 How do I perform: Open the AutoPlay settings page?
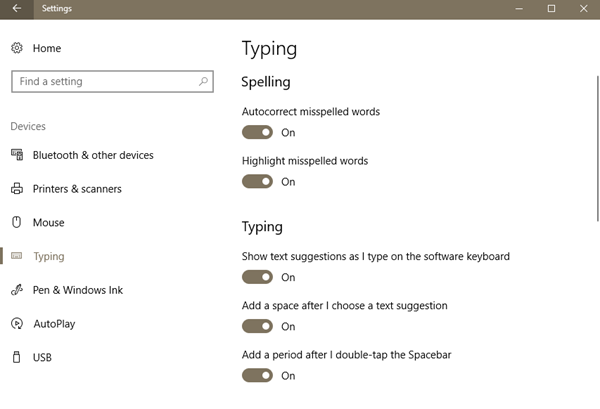click(x=54, y=324)
